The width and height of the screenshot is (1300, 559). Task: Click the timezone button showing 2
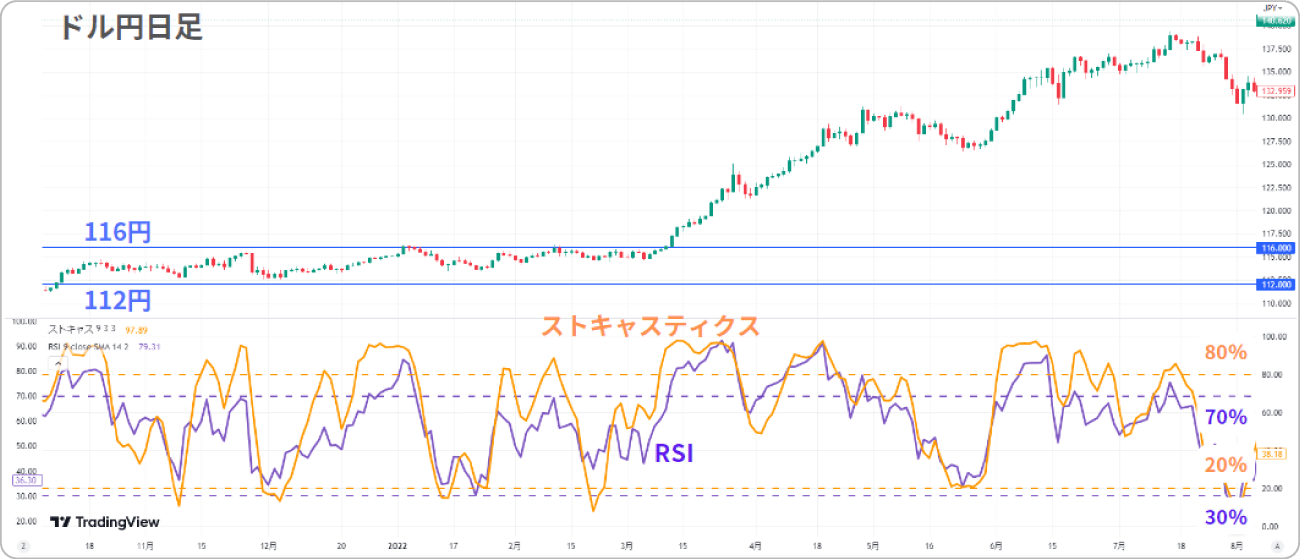(x=23, y=546)
